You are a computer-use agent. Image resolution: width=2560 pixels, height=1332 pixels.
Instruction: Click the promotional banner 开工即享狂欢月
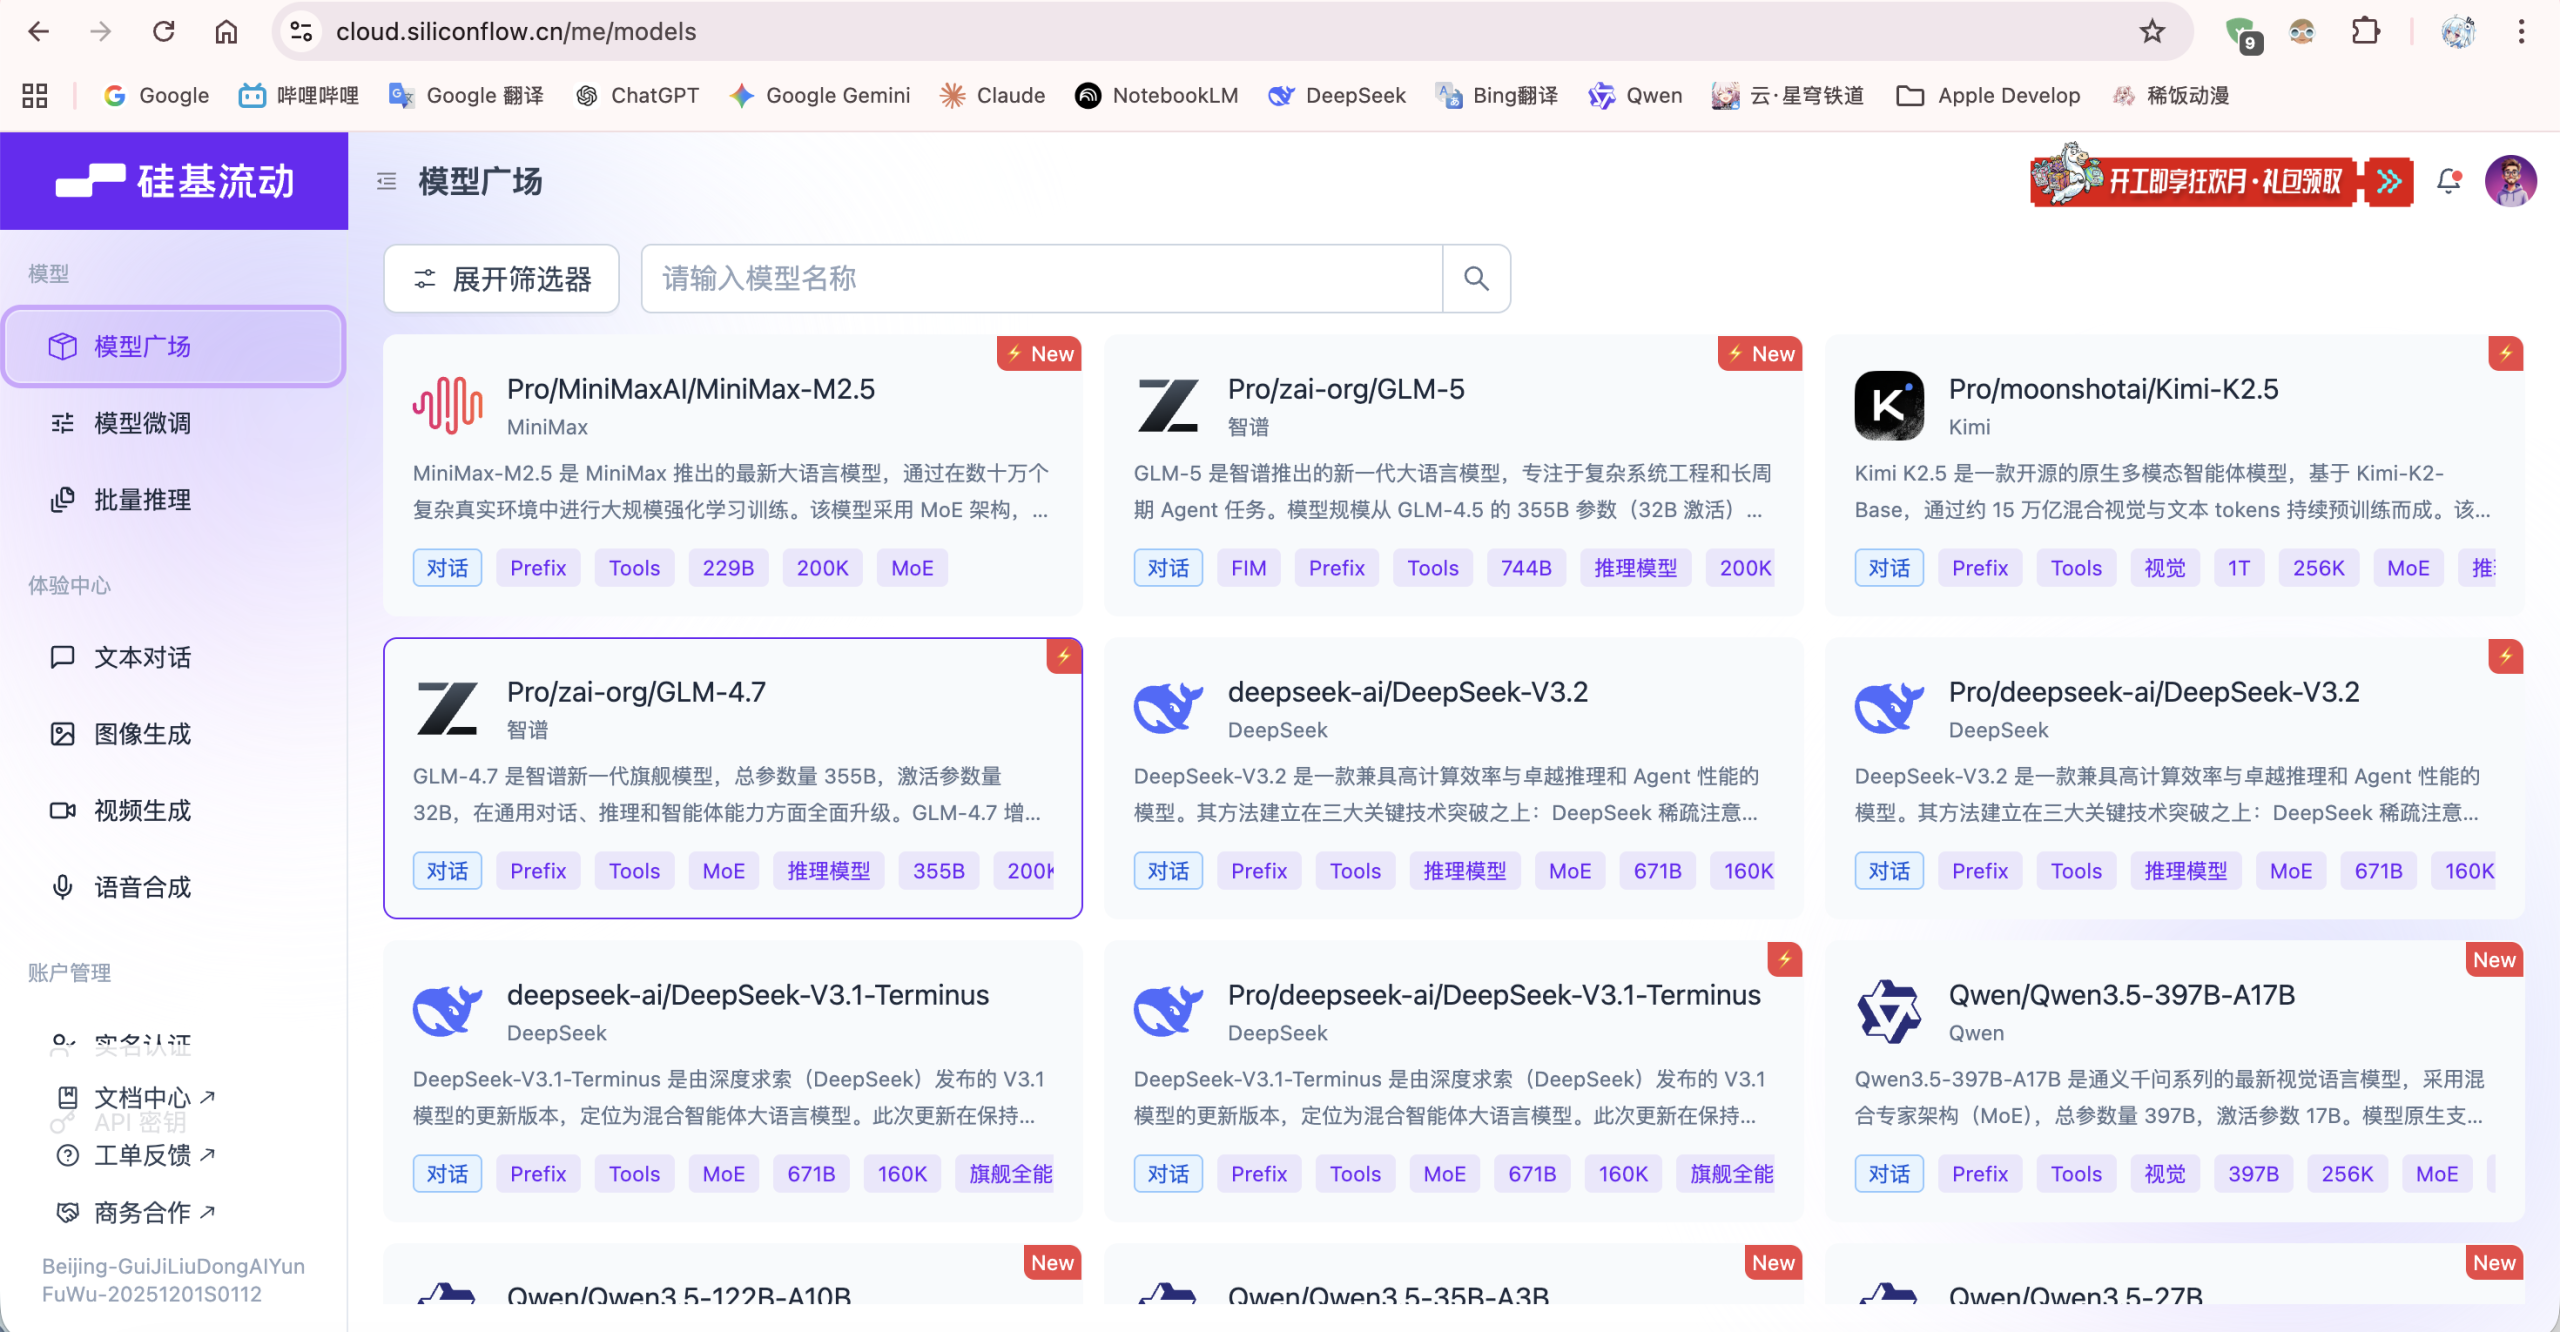pyautogui.click(x=2220, y=181)
